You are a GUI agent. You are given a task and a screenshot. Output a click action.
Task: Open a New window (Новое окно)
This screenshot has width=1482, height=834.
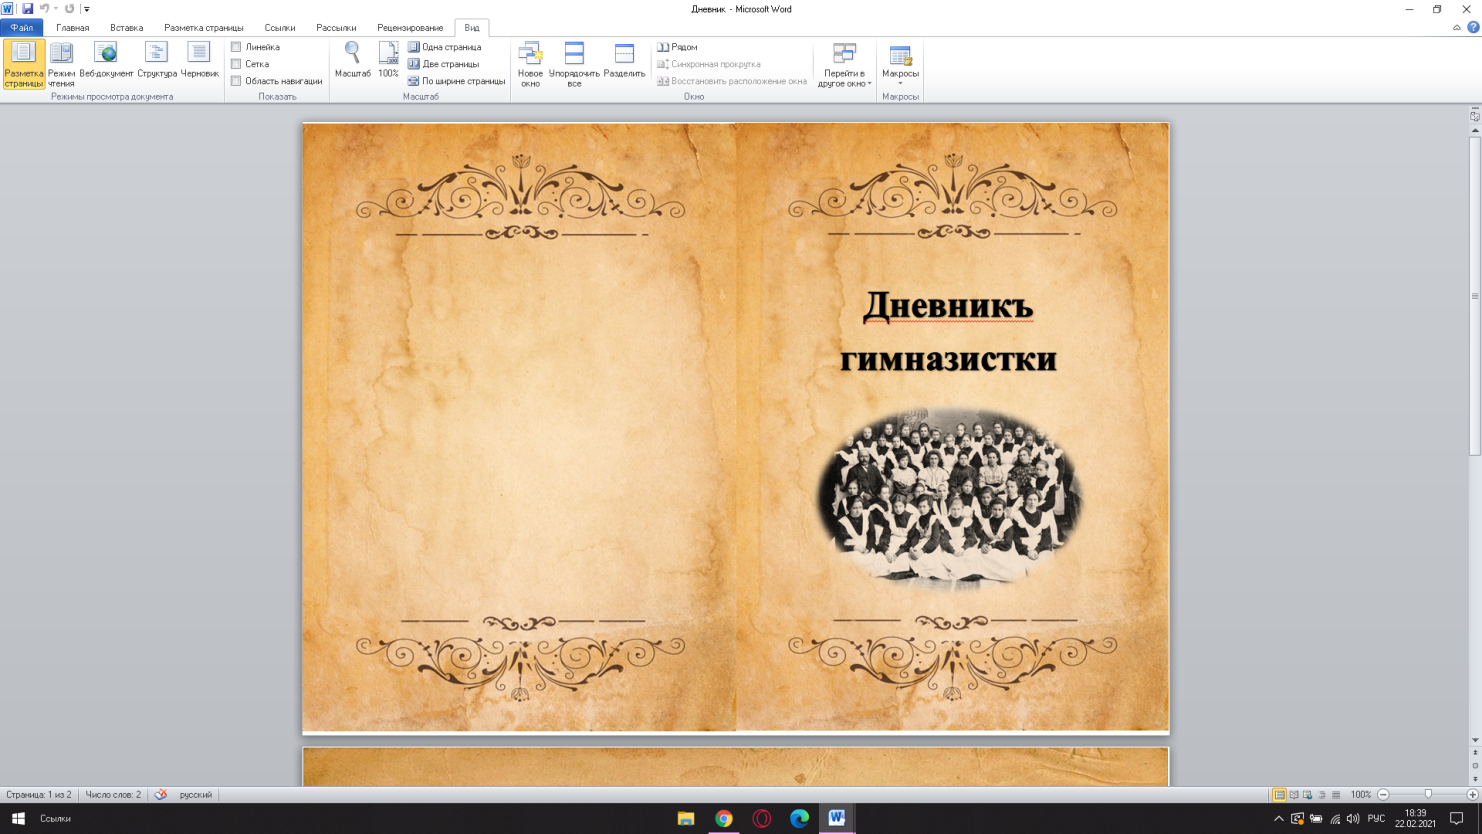530,64
